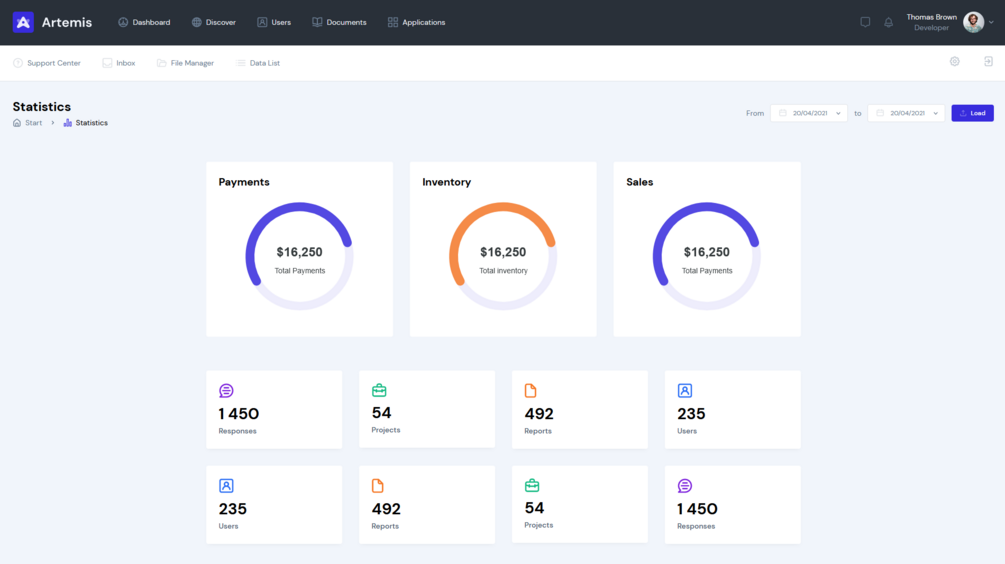The height and width of the screenshot is (564, 1005).
Task: Open the Dashboard menu
Action: [x=144, y=22]
